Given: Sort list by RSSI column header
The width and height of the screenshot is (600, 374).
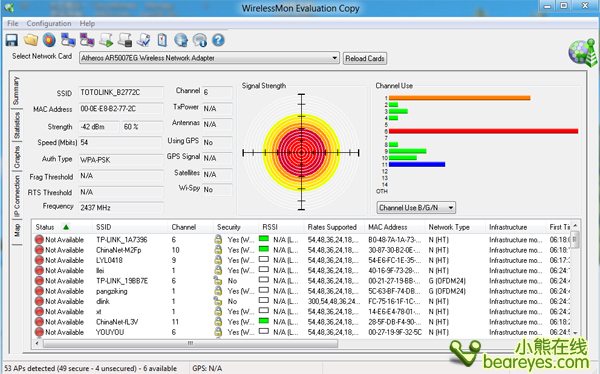Looking at the screenshot, I should click(281, 227).
